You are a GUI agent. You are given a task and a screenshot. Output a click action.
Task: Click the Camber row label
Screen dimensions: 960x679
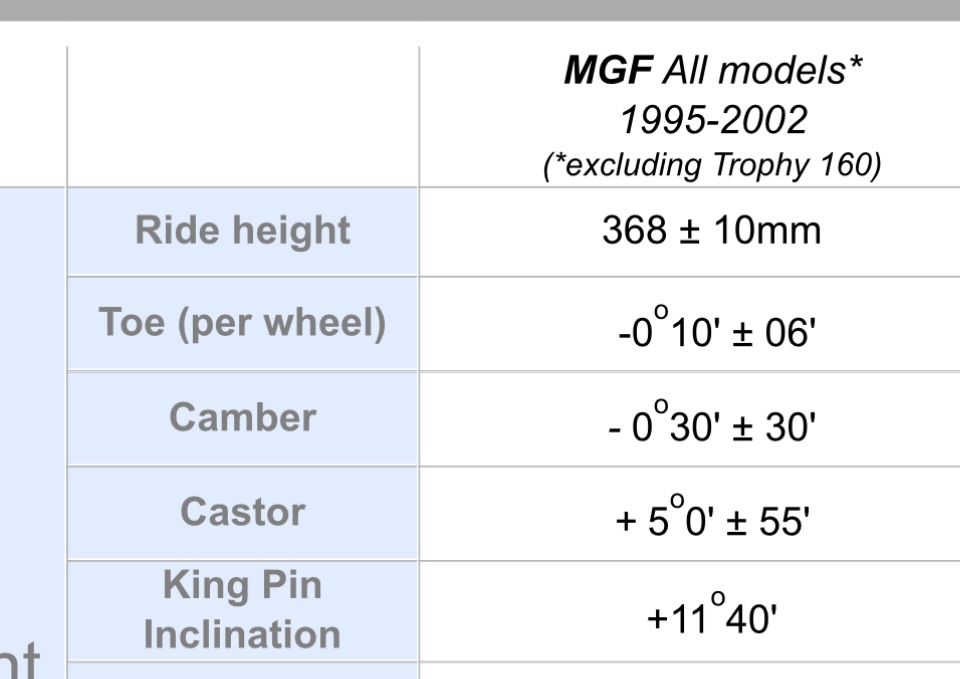click(x=242, y=417)
